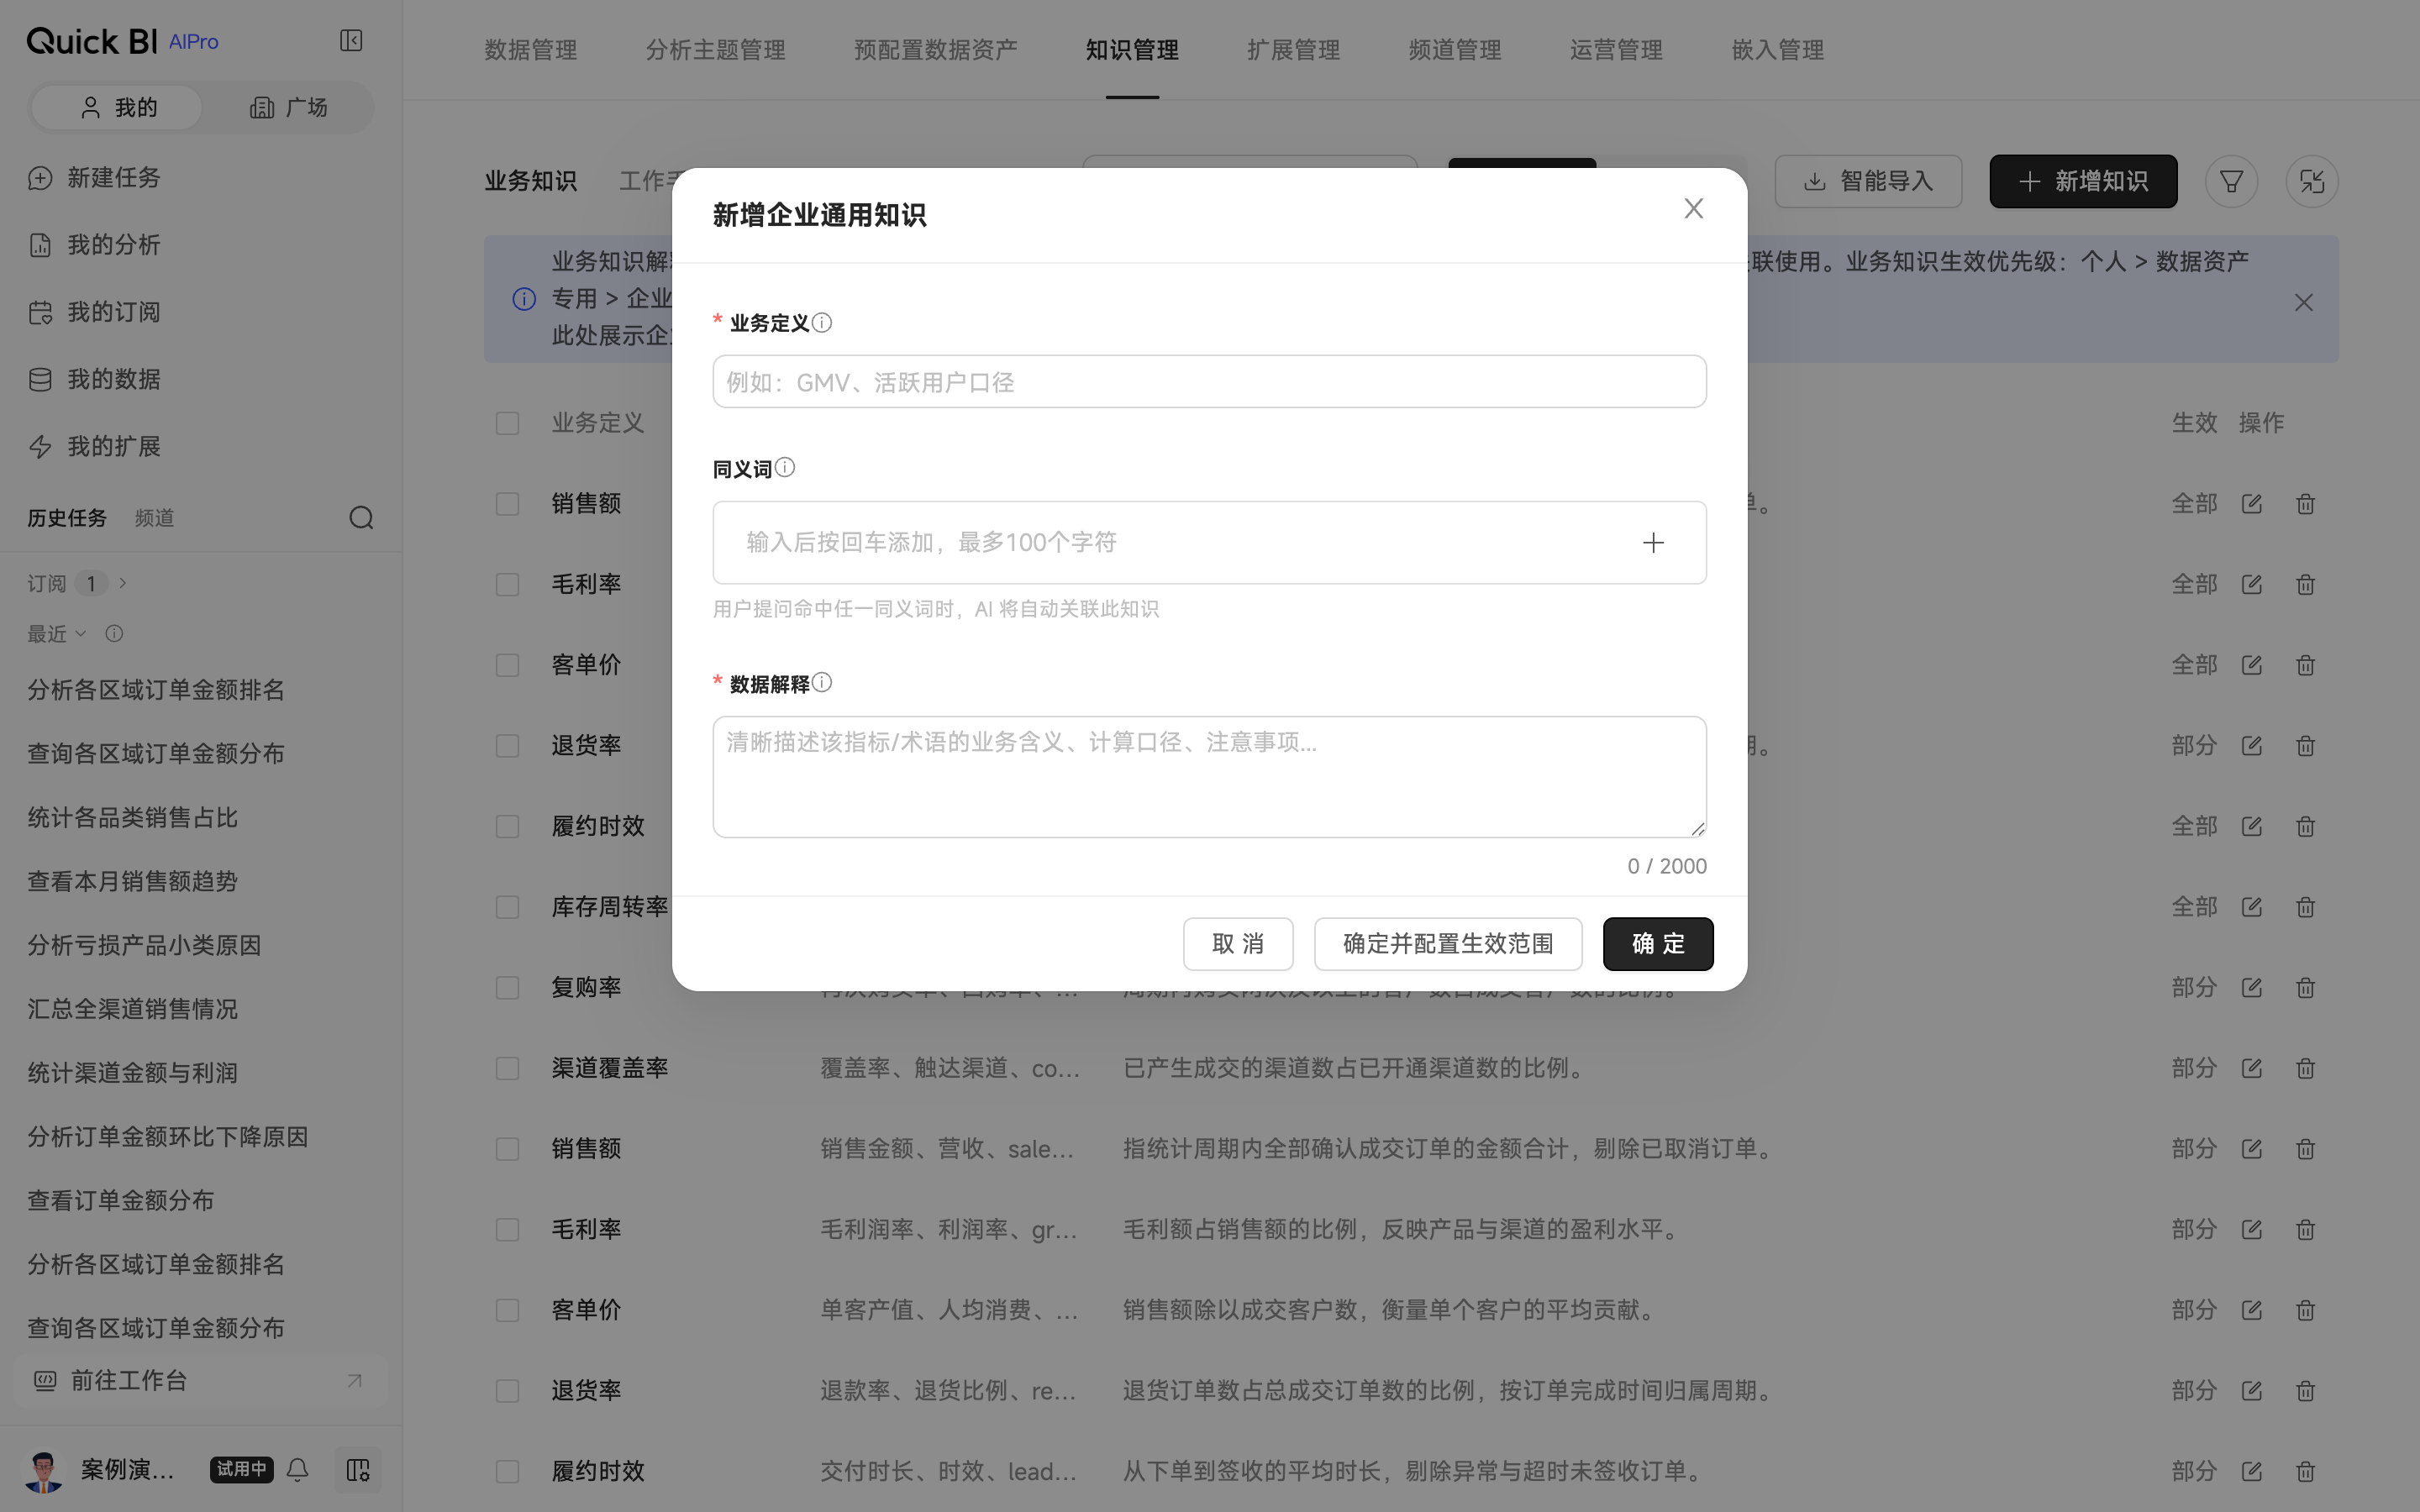Open notifications bell icon
Screen dimensions: 2420x1512
tap(298, 1469)
